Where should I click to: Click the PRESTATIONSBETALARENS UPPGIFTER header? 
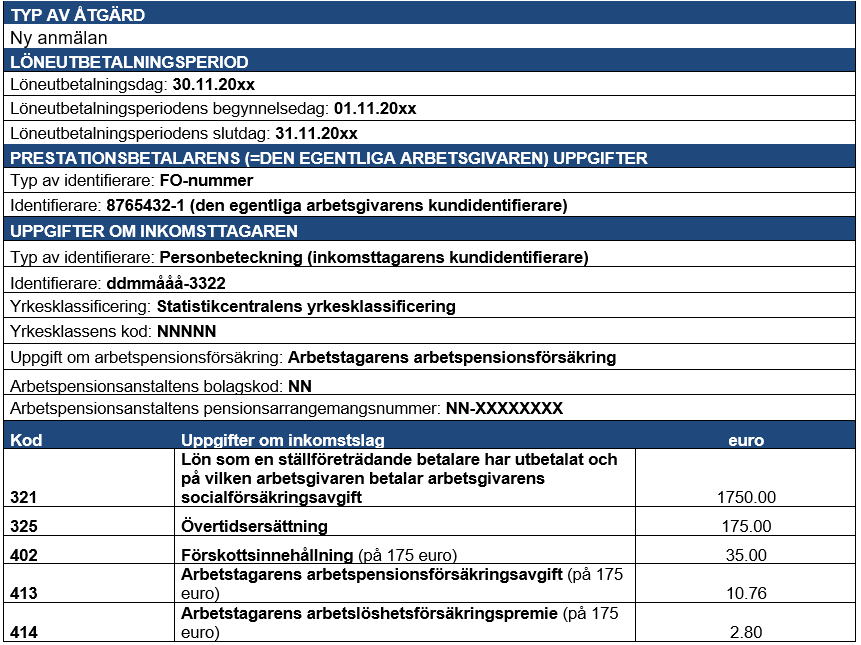tap(328, 158)
